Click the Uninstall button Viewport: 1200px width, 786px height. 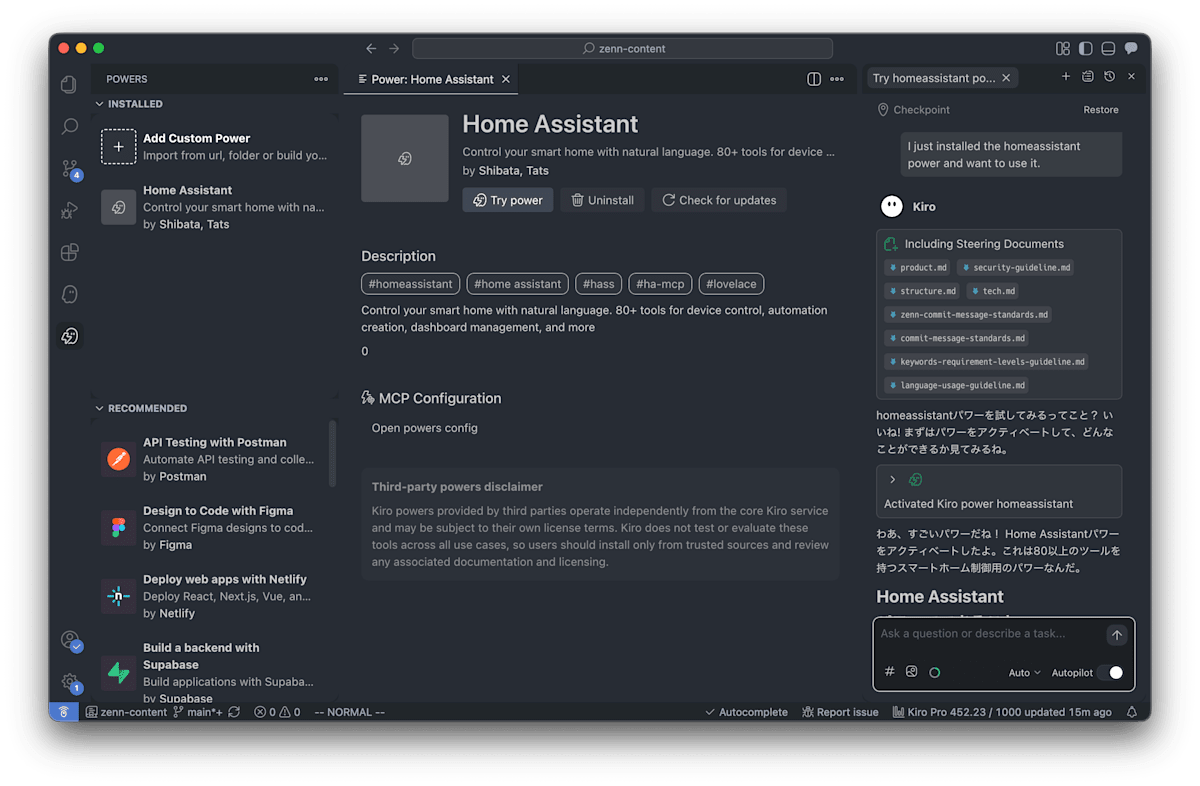click(602, 200)
